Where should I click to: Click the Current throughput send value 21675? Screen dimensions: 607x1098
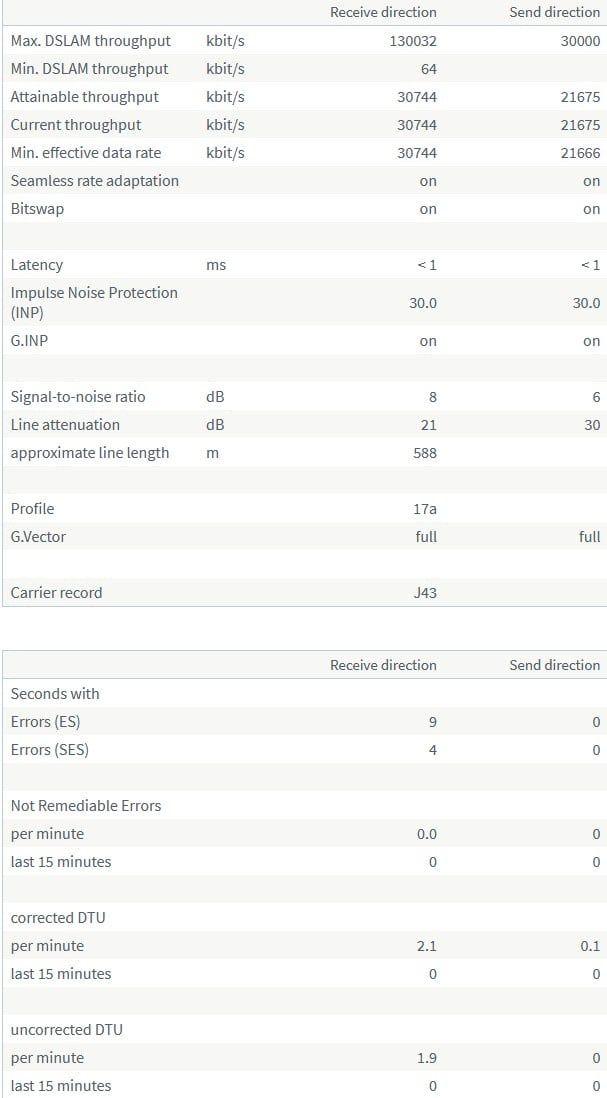tap(580, 125)
